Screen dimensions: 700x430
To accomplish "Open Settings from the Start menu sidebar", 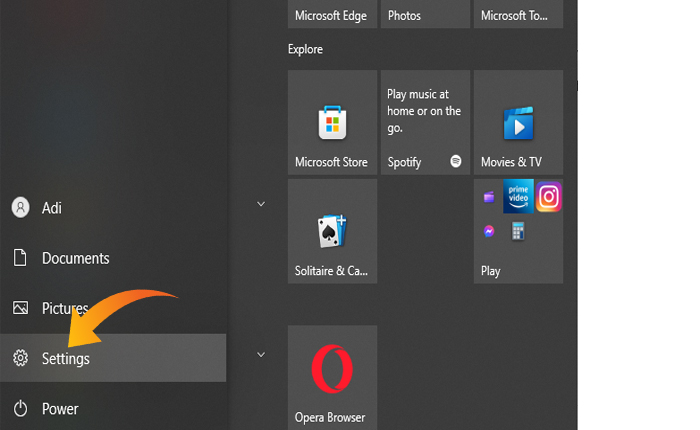I will [66, 358].
